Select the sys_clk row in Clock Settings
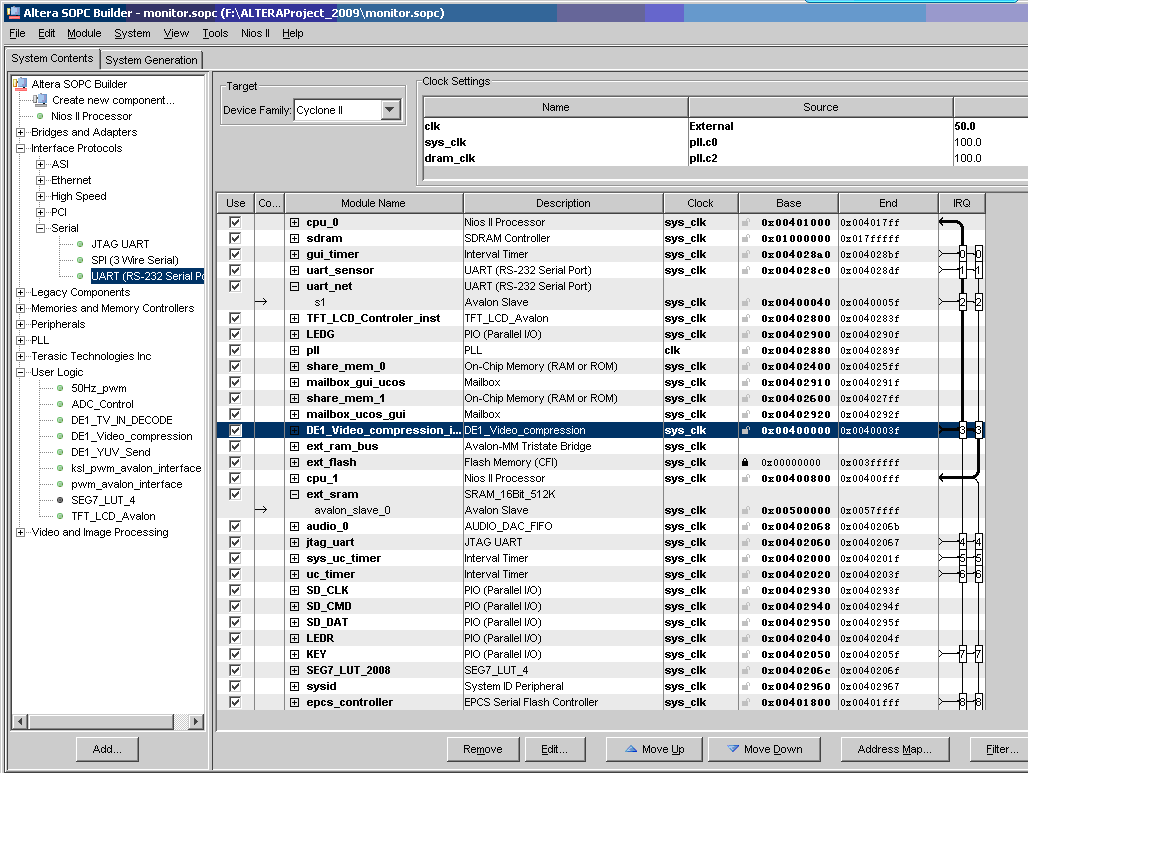 [726, 142]
